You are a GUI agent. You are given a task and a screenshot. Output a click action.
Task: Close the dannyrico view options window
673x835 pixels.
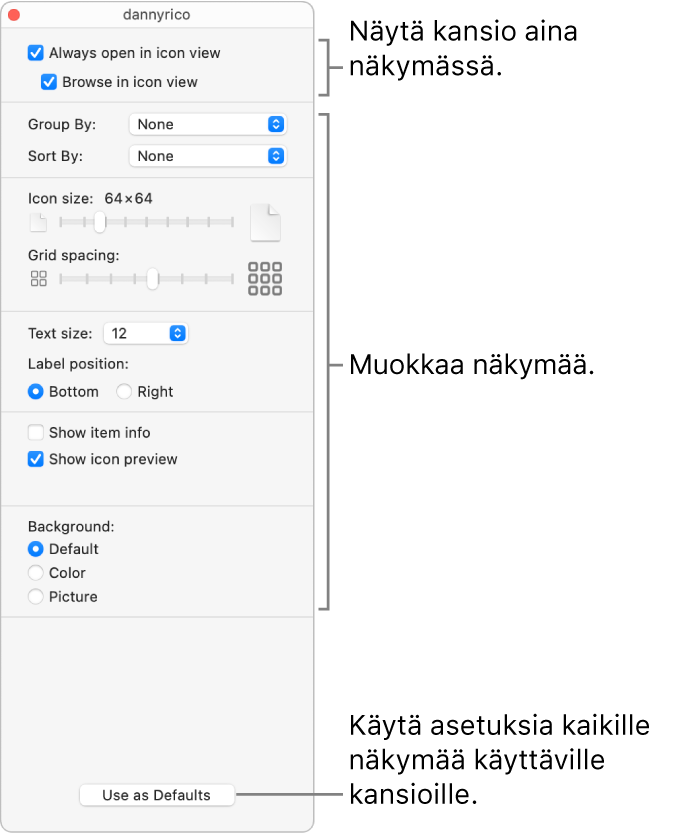pos(14,15)
